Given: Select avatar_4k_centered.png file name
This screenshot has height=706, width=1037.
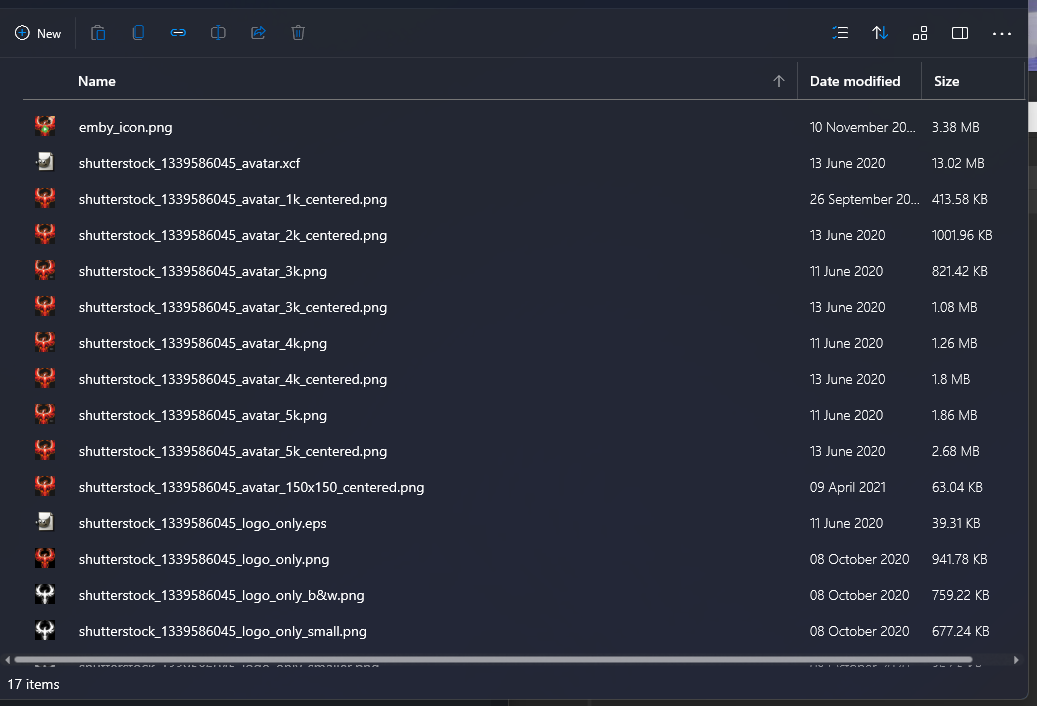Looking at the screenshot, I should click(x=233, y=379).
